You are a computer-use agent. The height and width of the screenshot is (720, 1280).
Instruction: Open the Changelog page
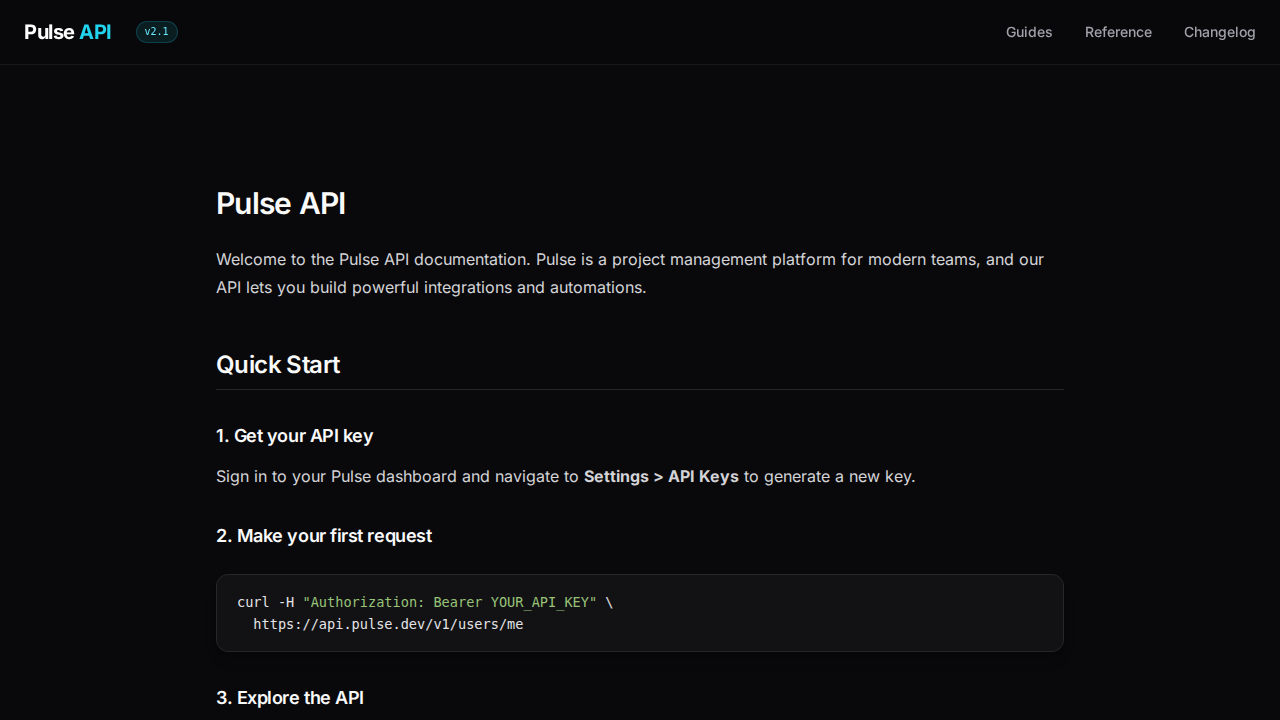[x=1219, y=32]
